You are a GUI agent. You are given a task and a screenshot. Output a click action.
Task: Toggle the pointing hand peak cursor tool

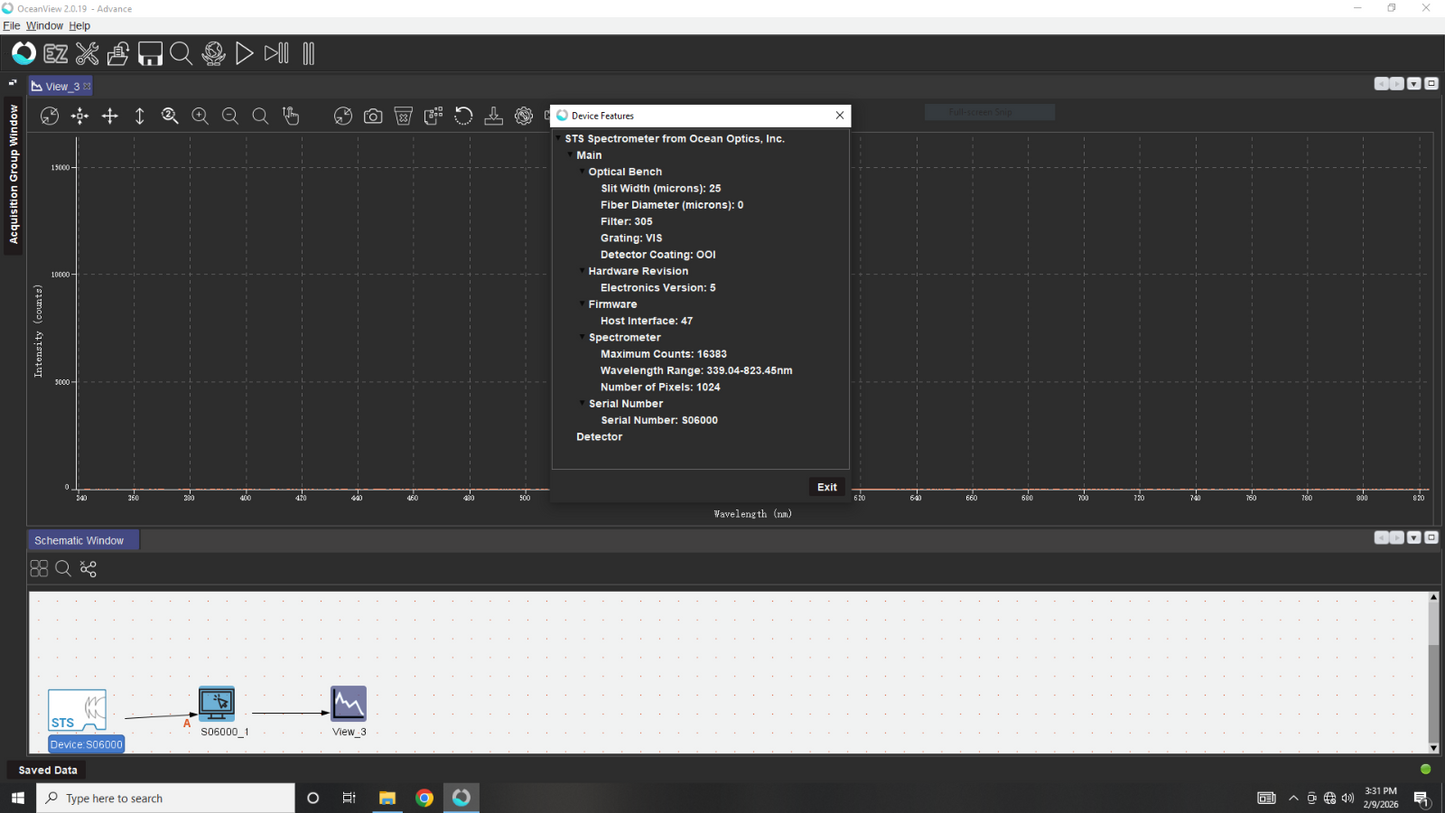click(291, 116)
